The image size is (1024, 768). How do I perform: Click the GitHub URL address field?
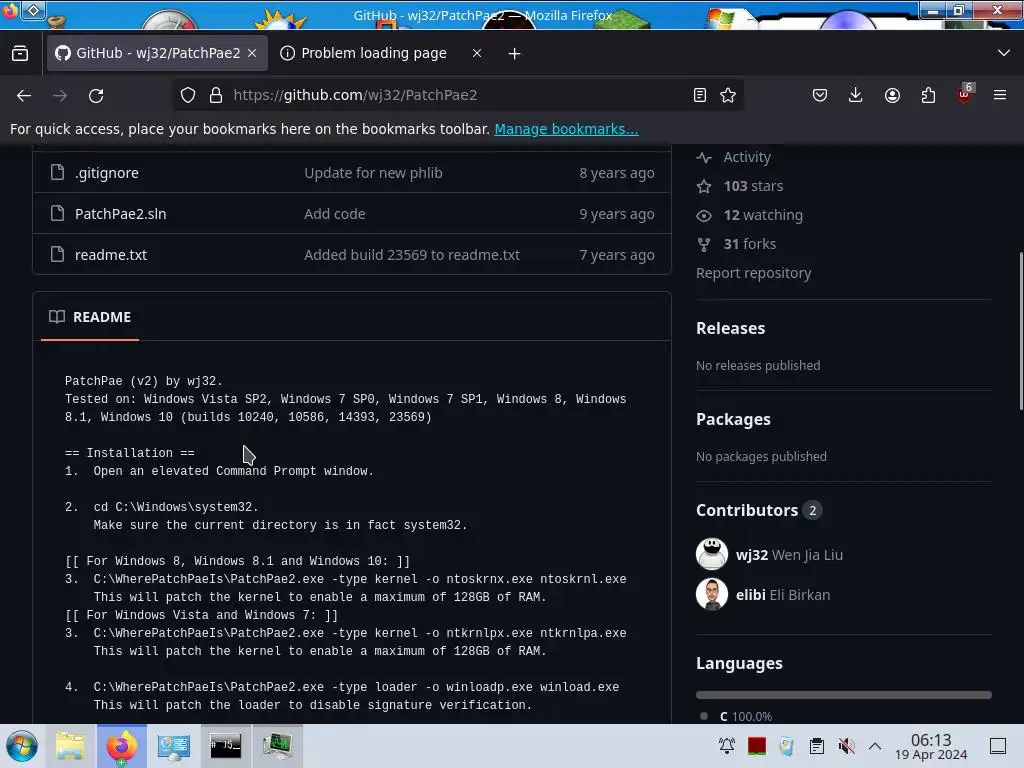pos(457,95)
